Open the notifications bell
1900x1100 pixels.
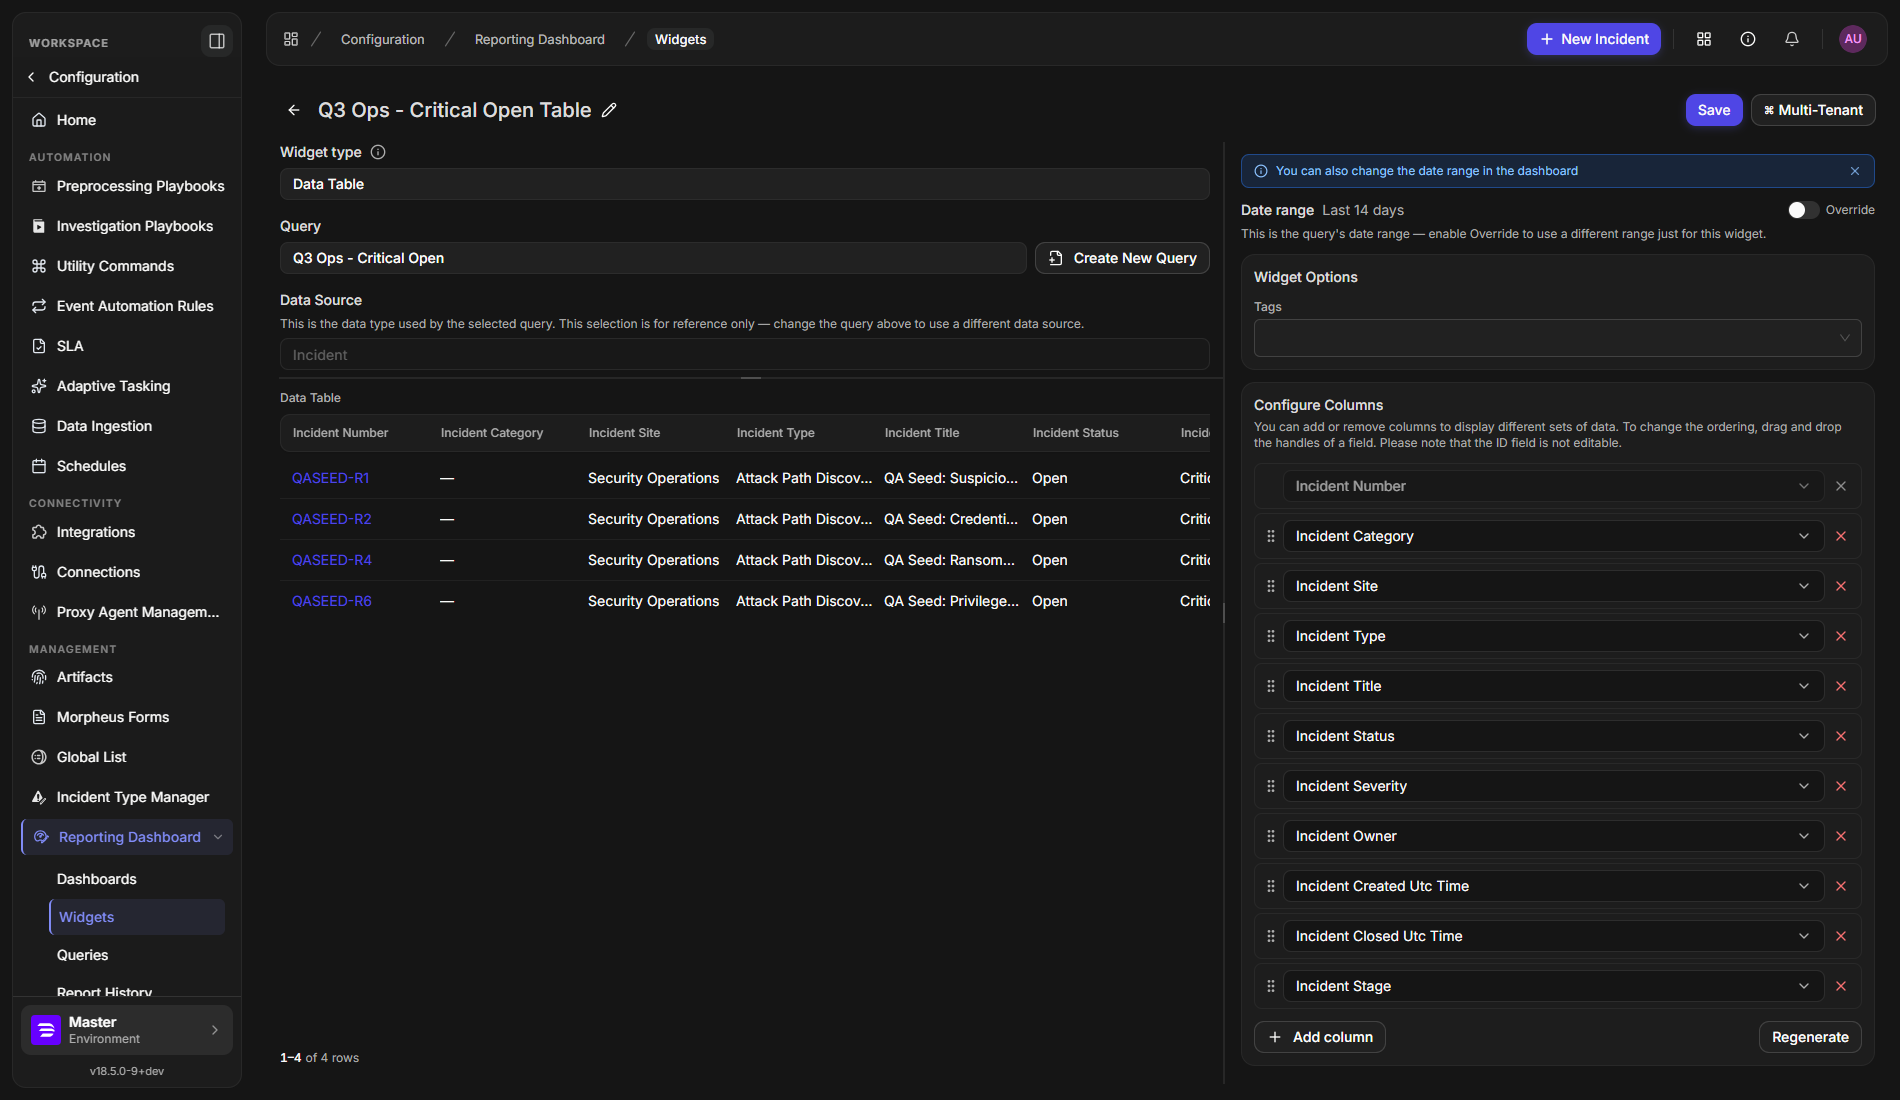(1792, 39)
